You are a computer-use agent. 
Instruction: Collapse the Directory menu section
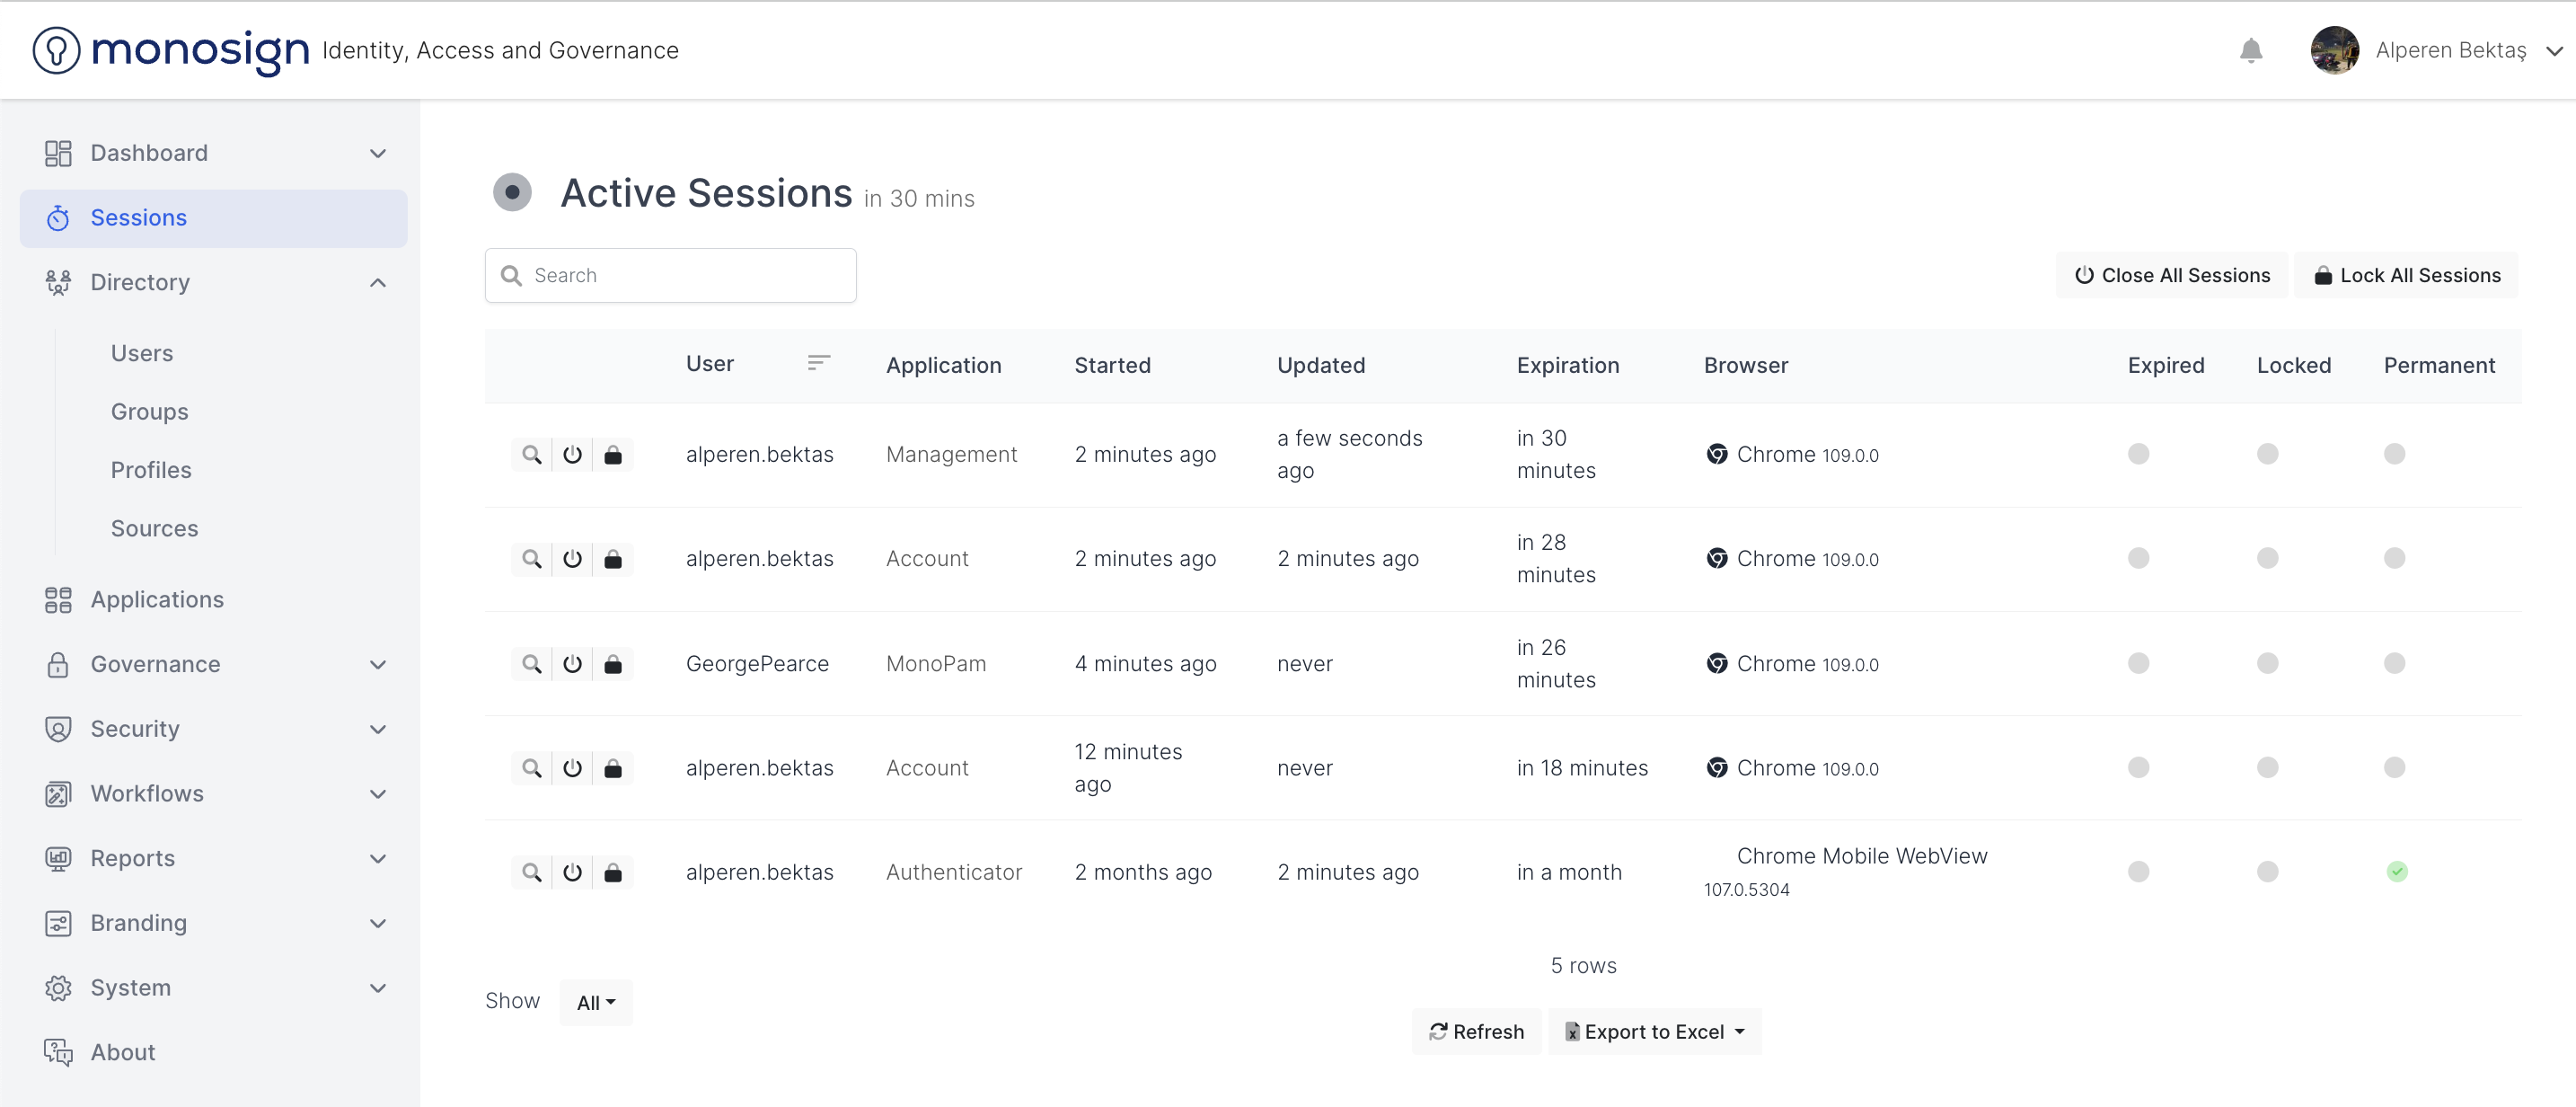[377, 283]
